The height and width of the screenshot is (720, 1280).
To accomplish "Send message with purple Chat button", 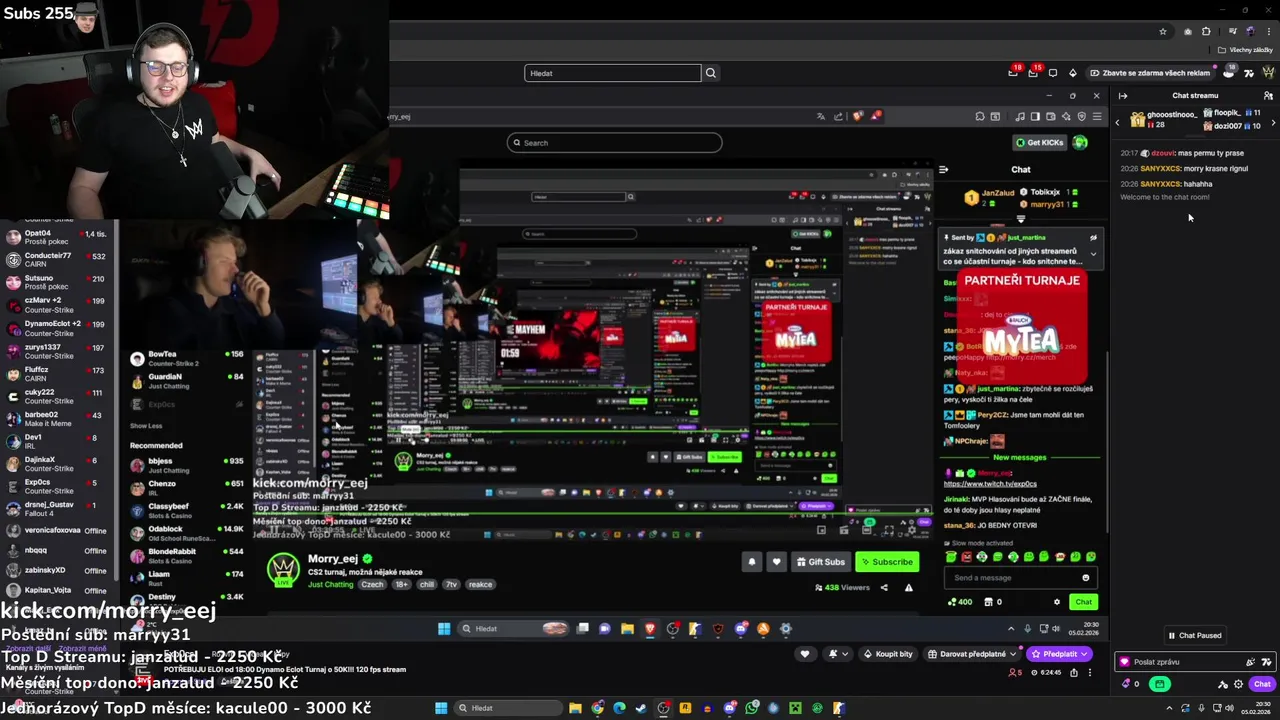I will pos(1262,684).
